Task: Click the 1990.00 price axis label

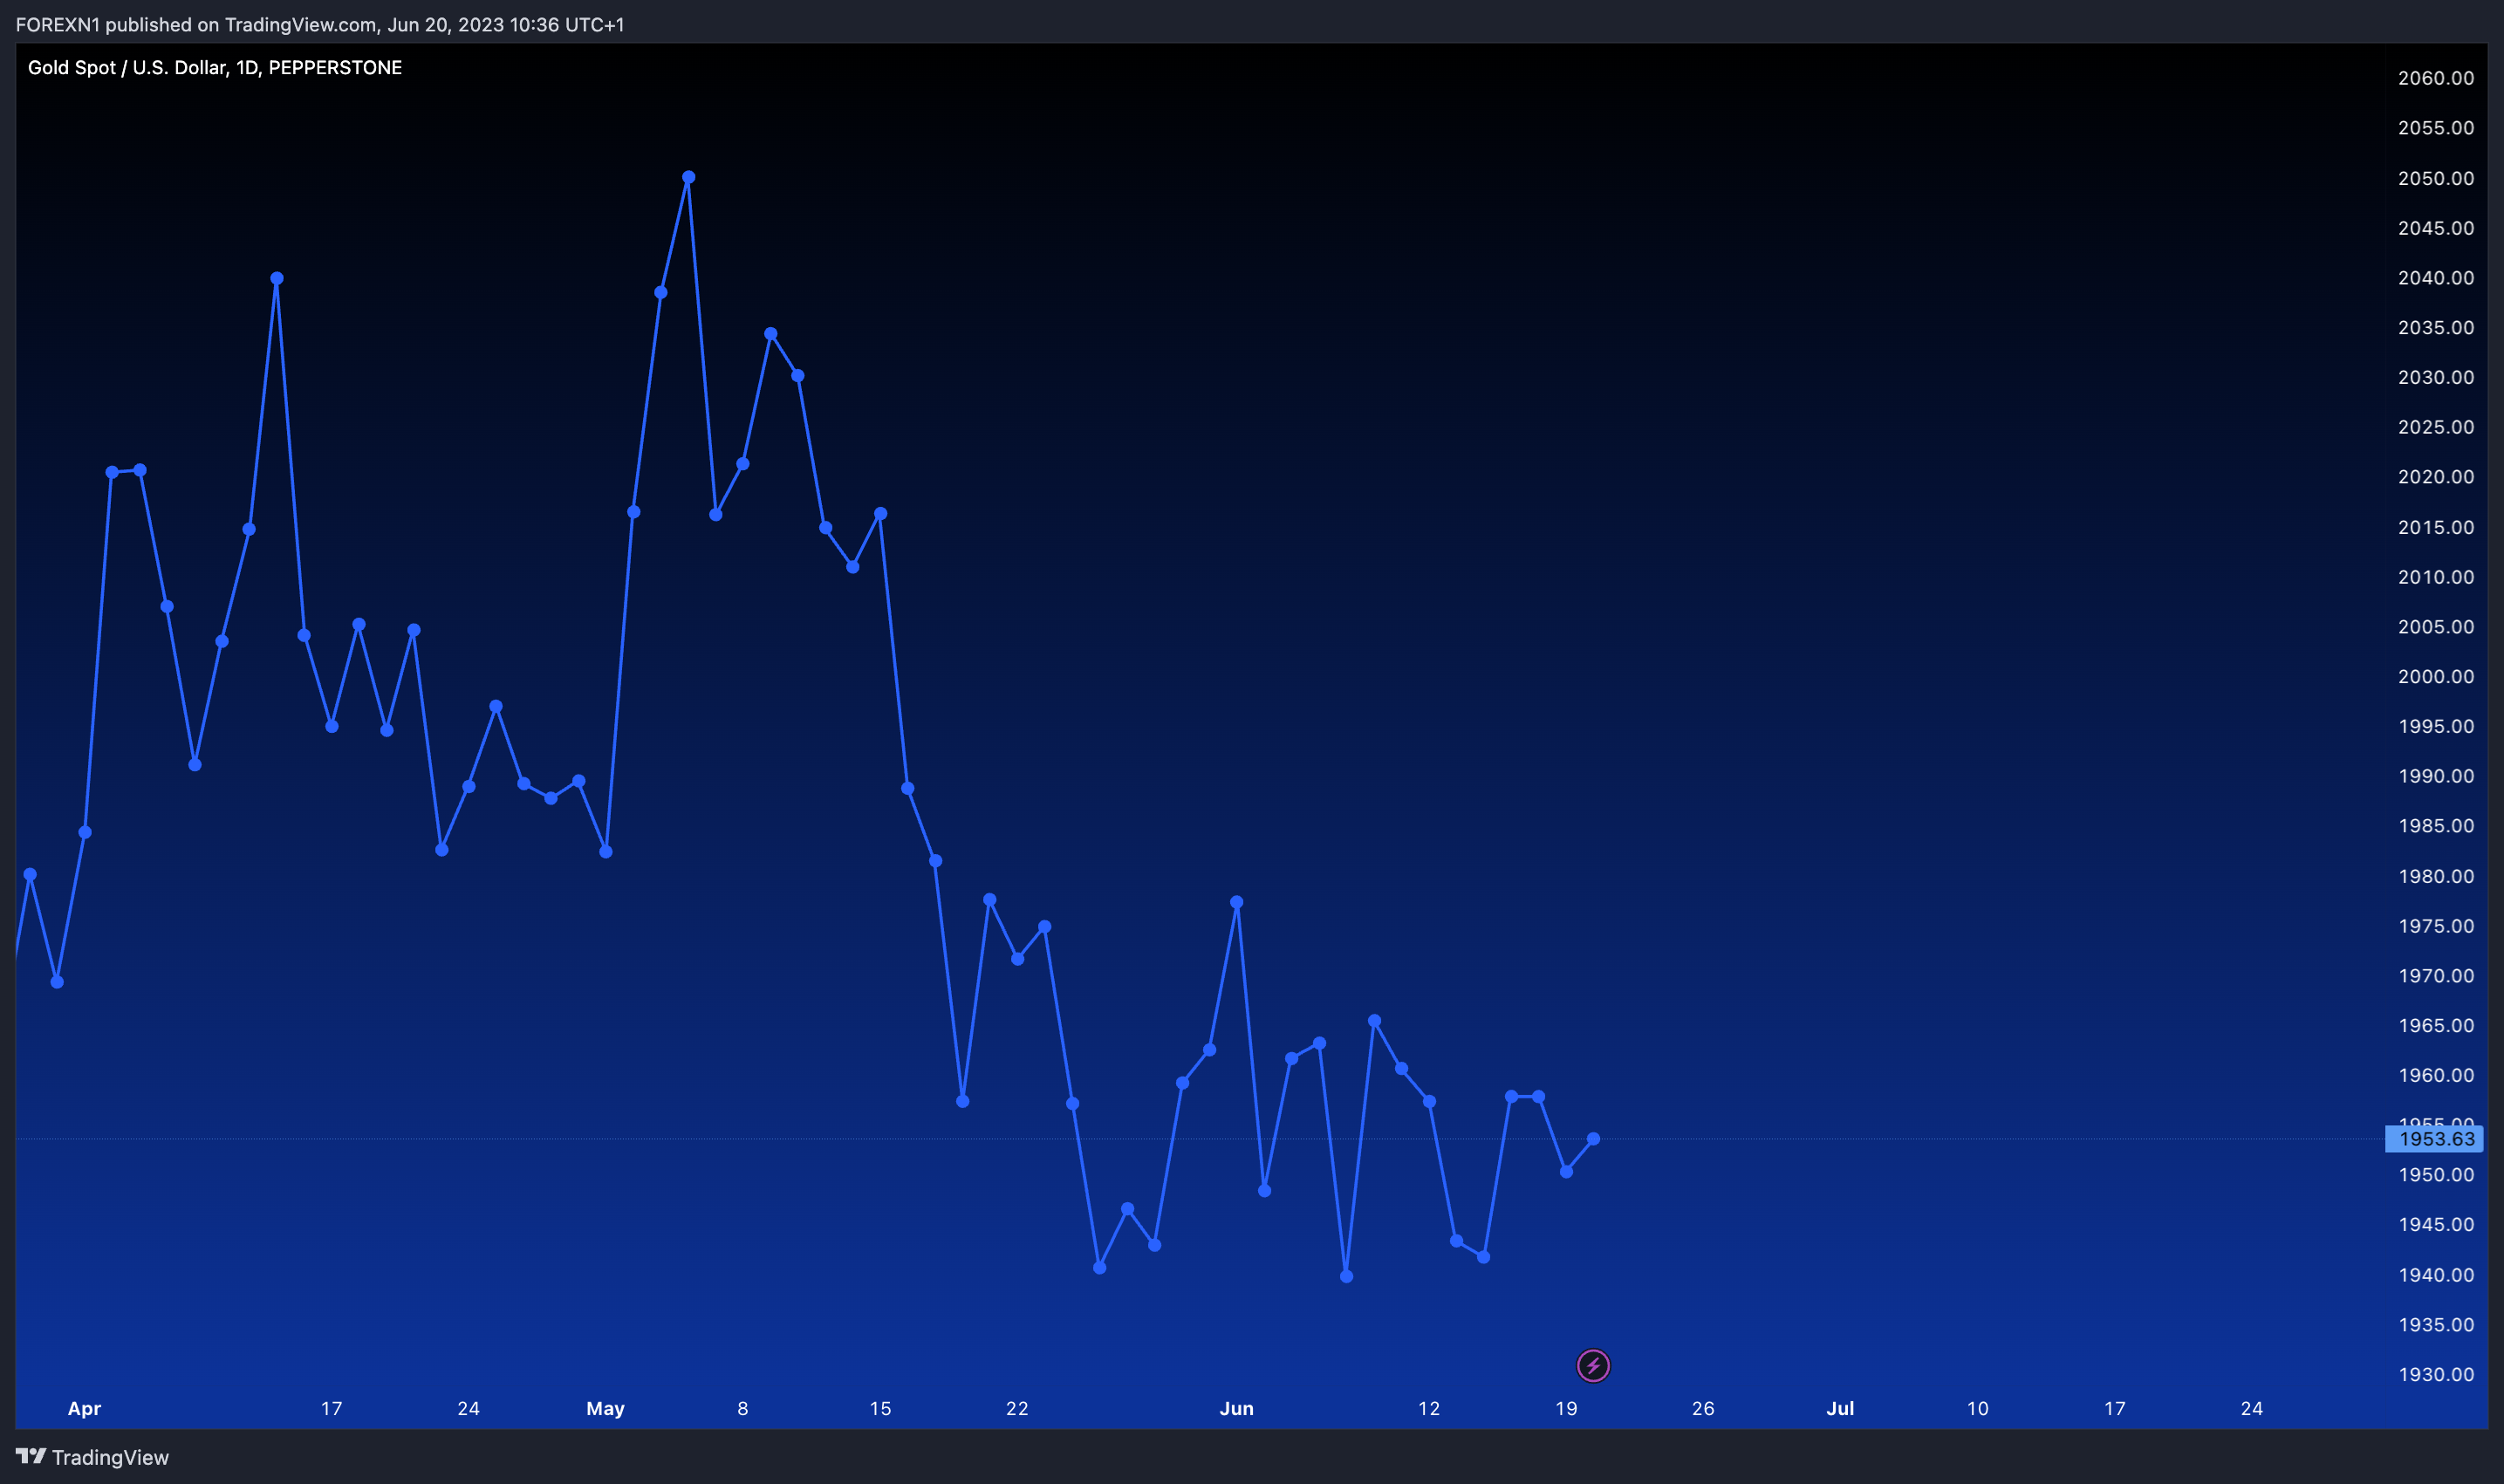Action: [x=2435, y=776]
